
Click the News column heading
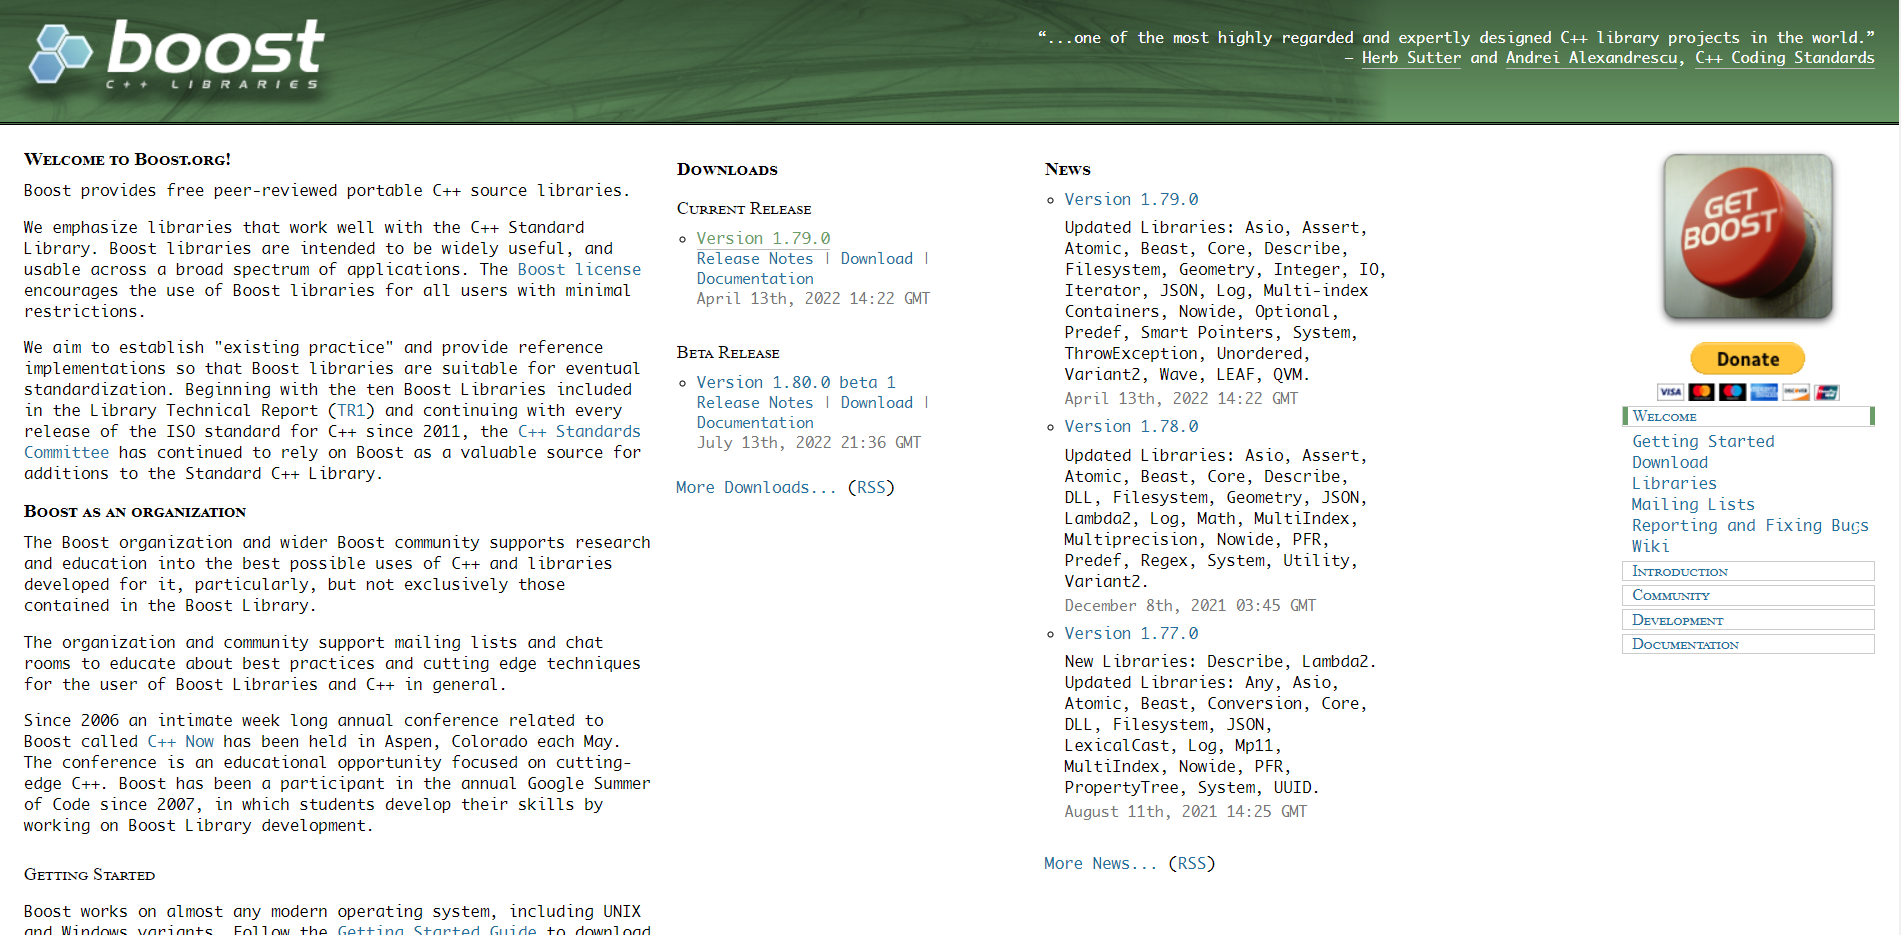1067,169
